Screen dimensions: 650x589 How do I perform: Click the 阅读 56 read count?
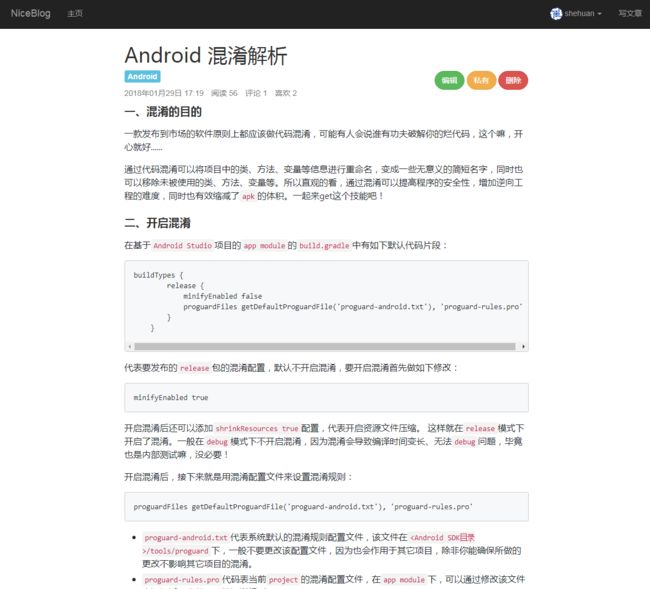click(224, 93)
